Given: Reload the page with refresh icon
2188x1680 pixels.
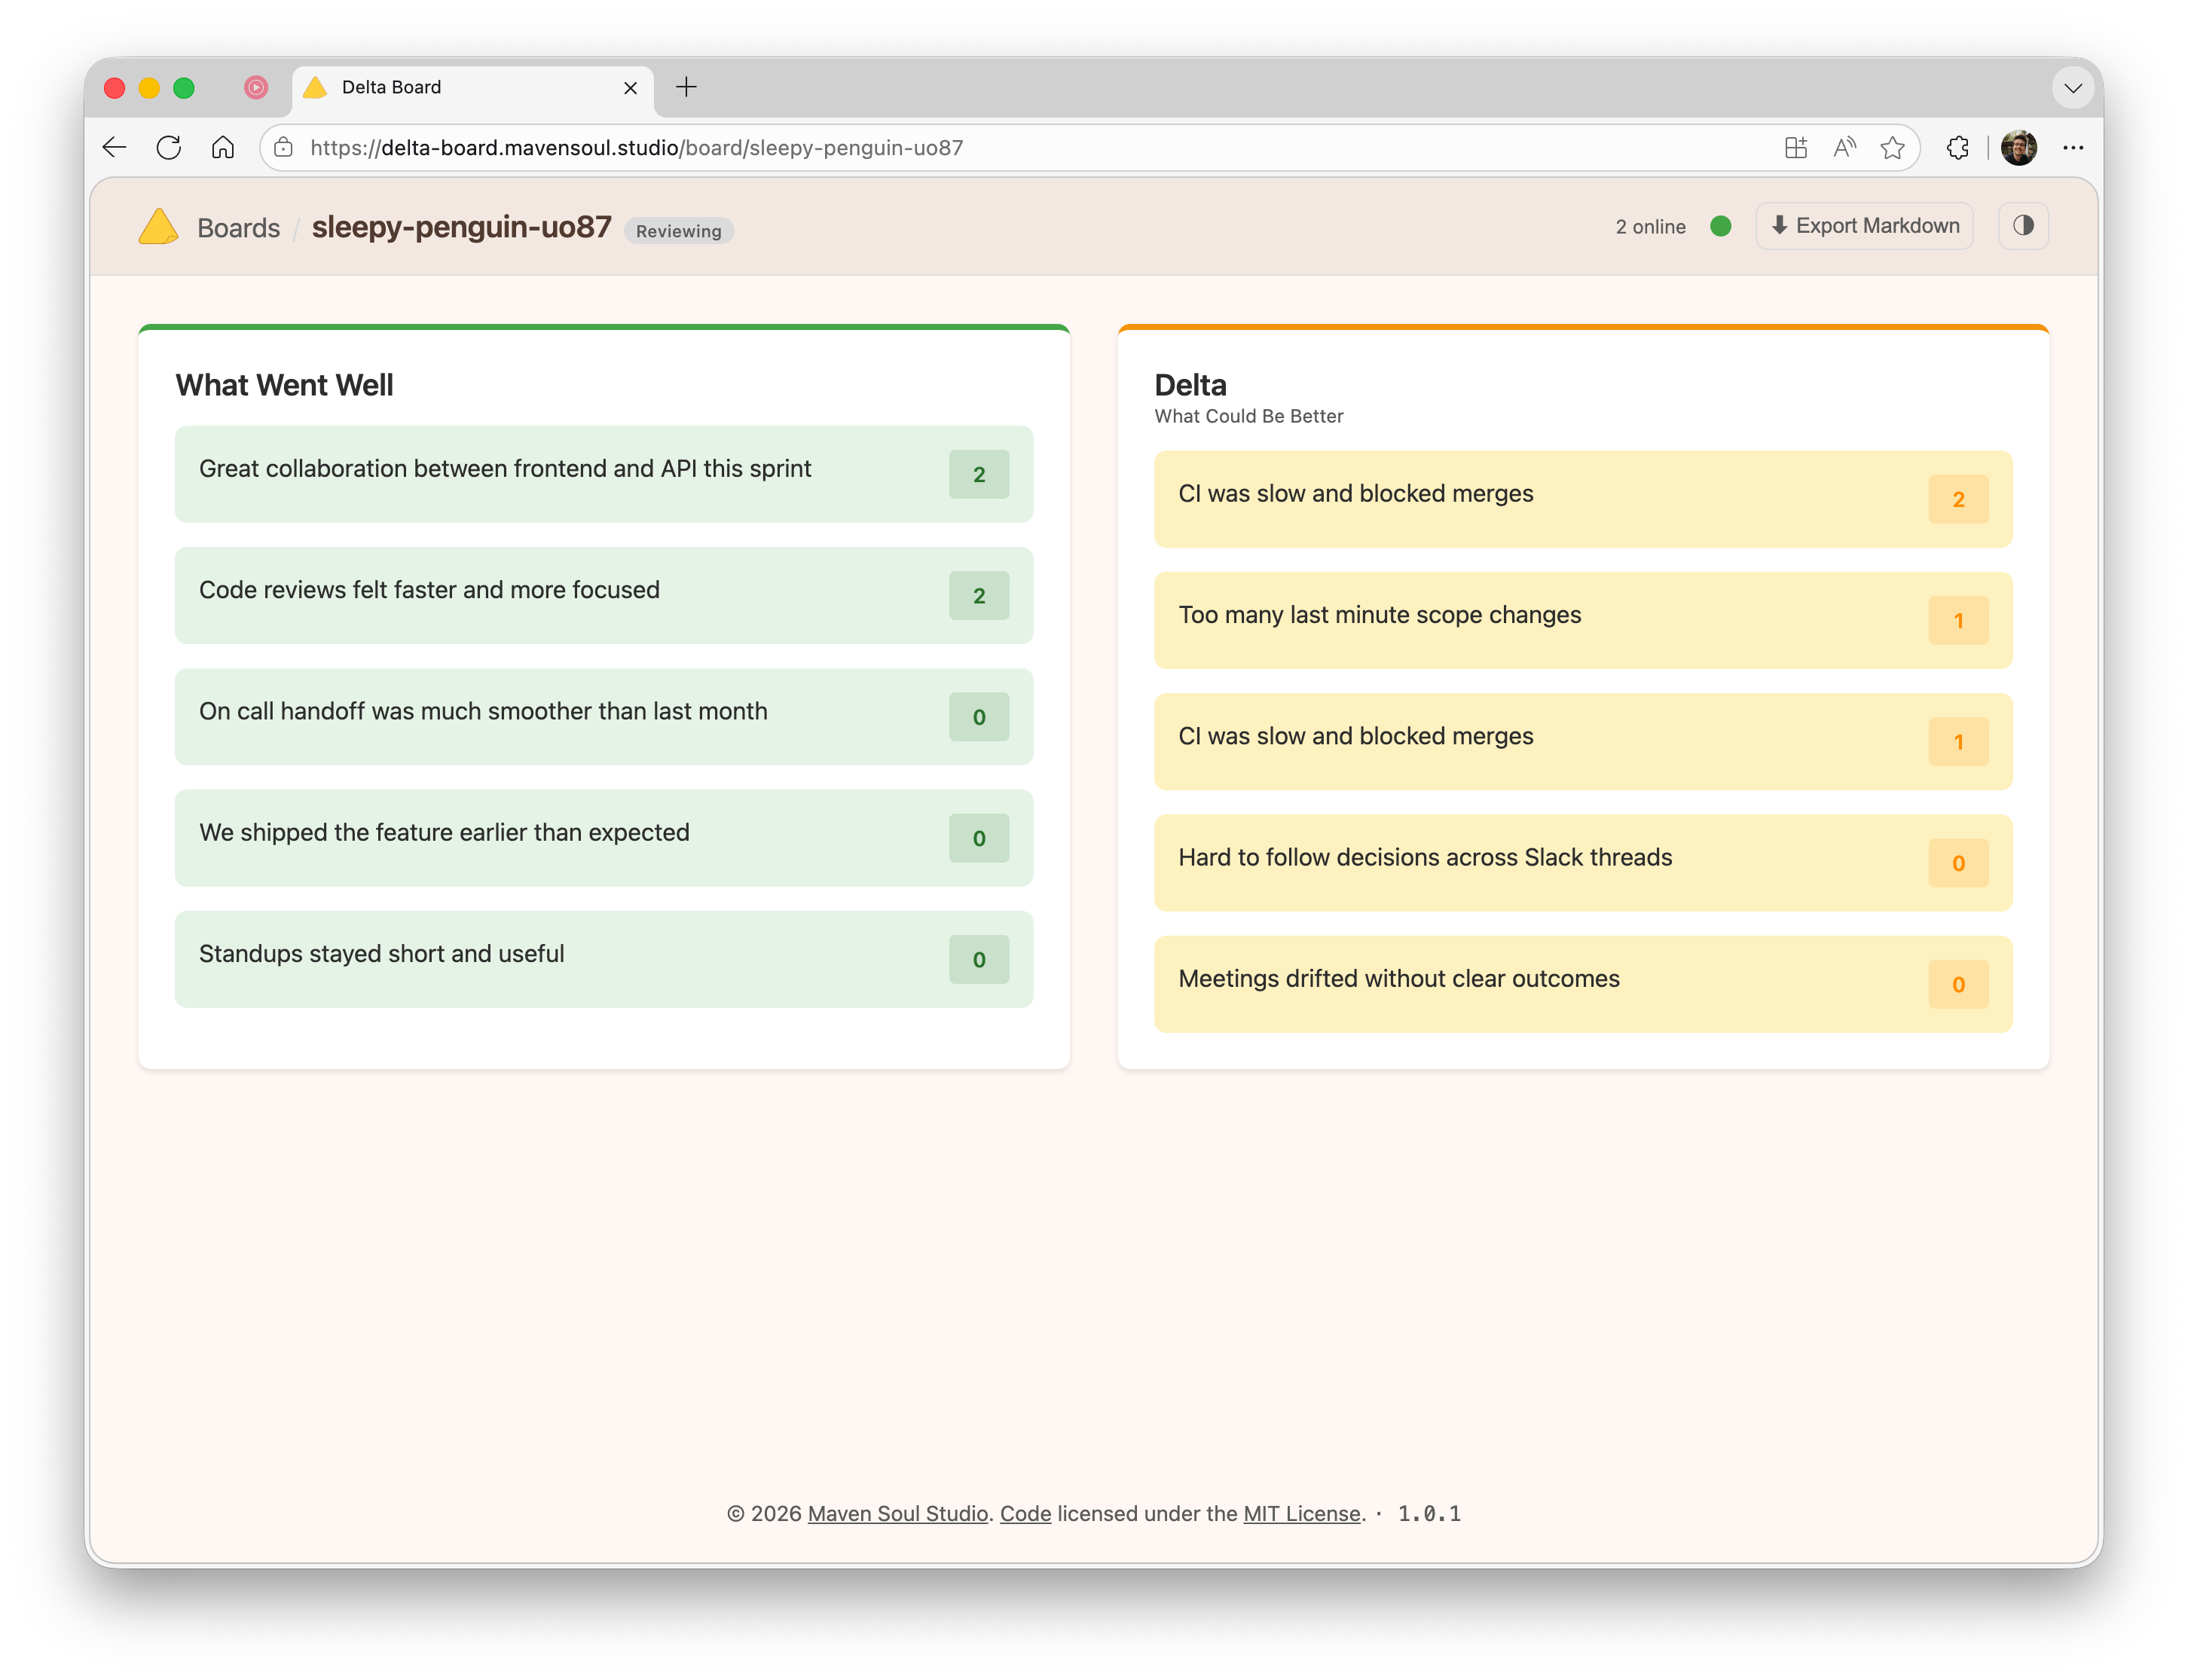Looking at the screenshot, I should tap(169, 148).
